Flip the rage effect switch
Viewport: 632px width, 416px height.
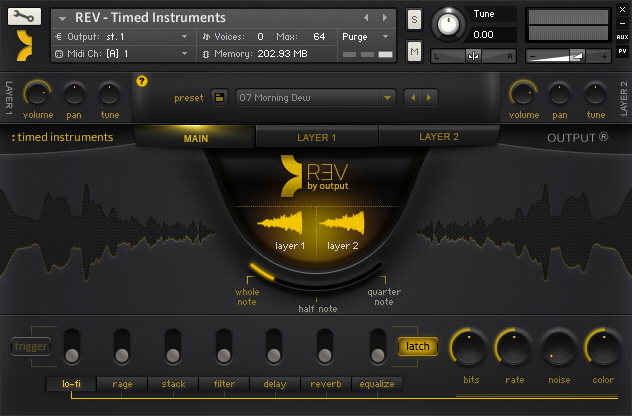[x=122, y=346]
